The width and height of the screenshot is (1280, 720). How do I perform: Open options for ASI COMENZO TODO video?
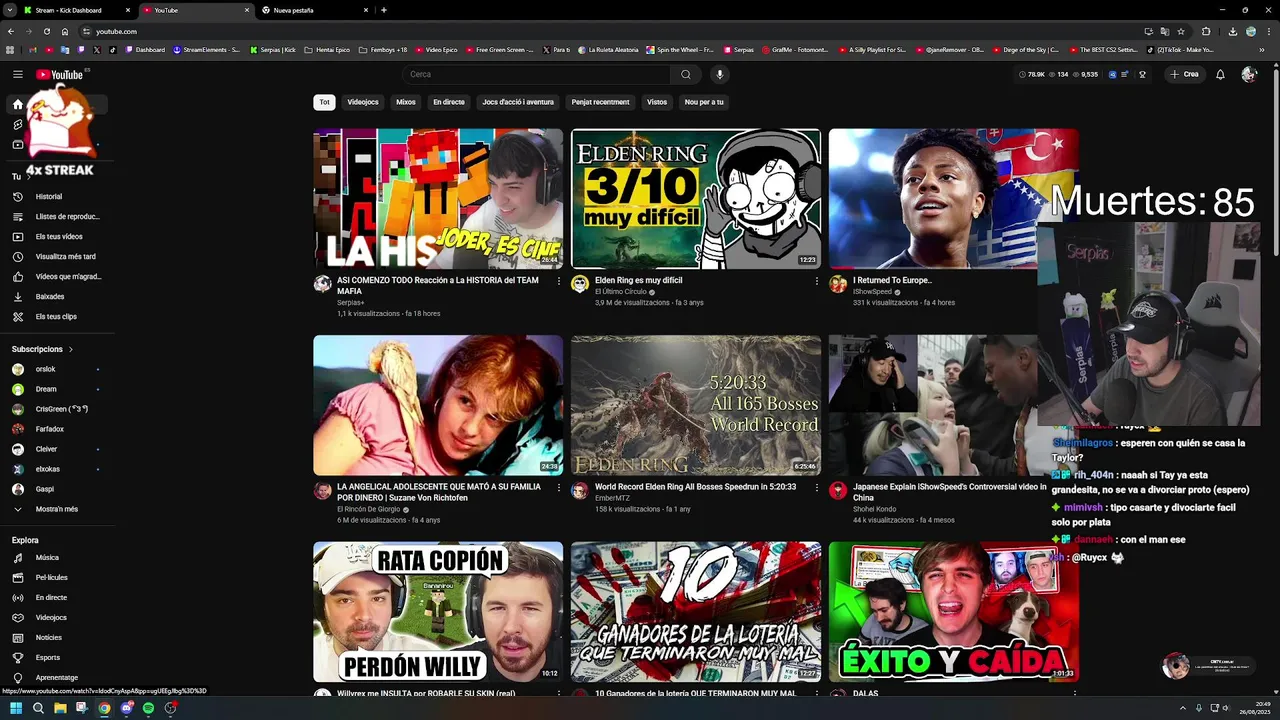(x=558, y=281)
